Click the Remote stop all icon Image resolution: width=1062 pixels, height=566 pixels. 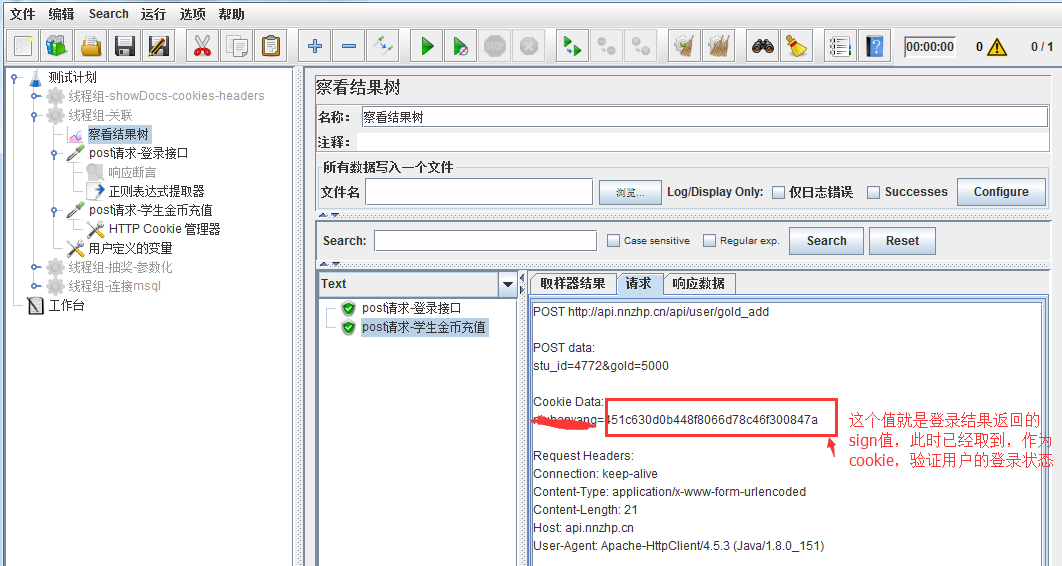coord(606,46)
